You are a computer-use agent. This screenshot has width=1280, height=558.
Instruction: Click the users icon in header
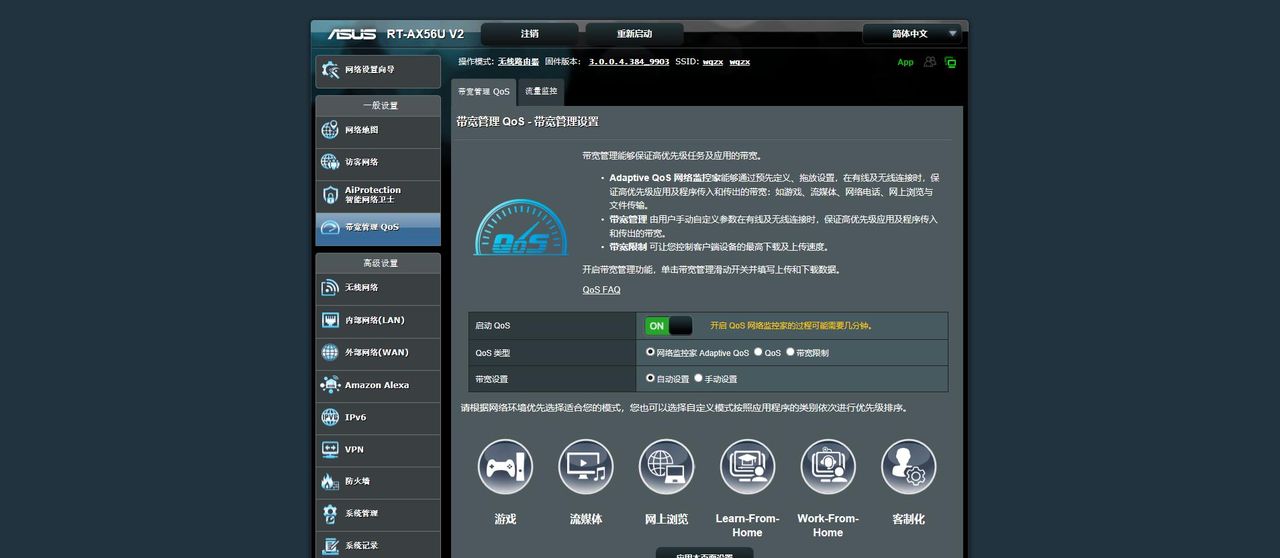coord(930,62)
